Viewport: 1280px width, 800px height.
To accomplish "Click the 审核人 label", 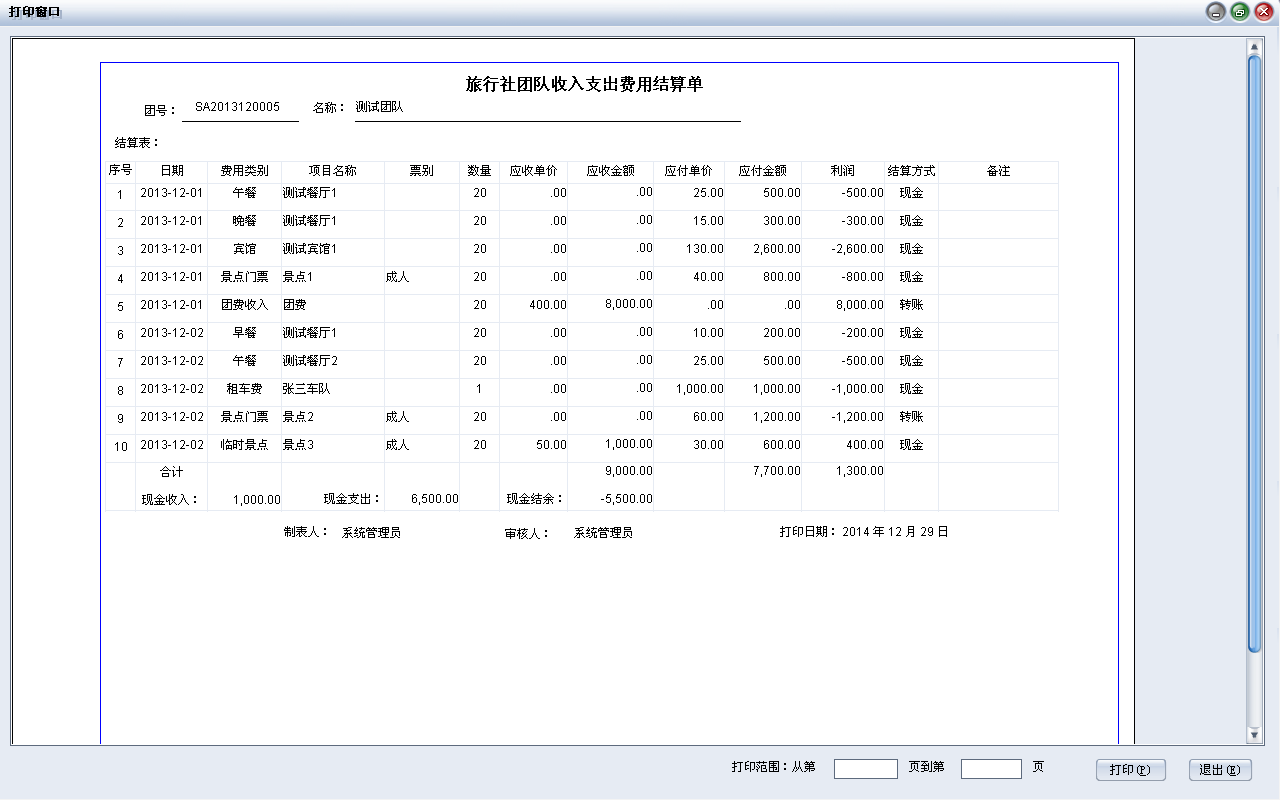I will [528, 534].
